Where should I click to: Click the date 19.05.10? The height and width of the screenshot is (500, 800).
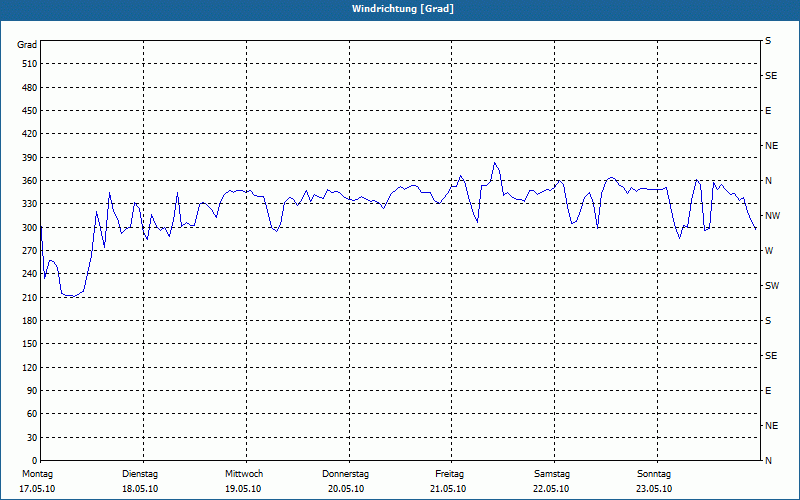243,489
